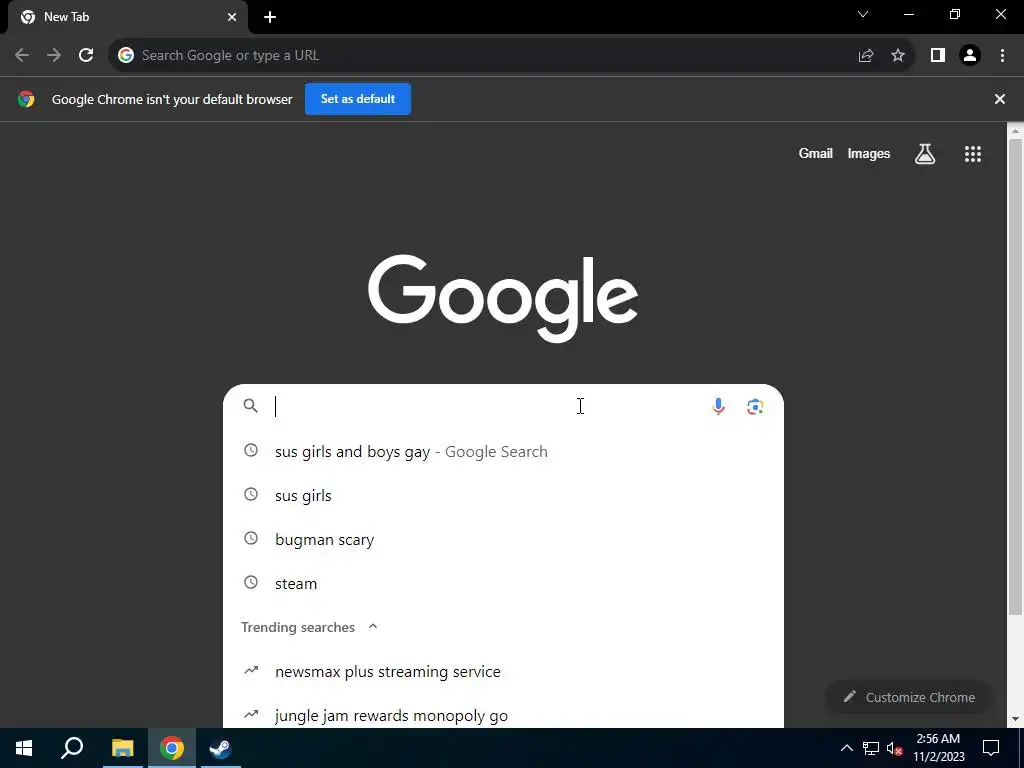Set Chrome as default browser
Viewport: 1024px width, 768px height.
[358, 99]
